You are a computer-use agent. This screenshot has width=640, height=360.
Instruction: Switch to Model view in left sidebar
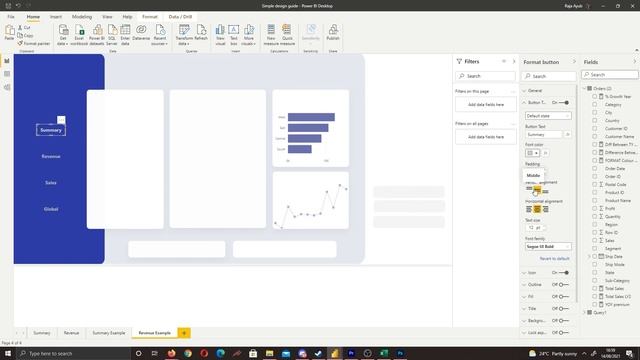pyautogui.click(x=7, y=87)
